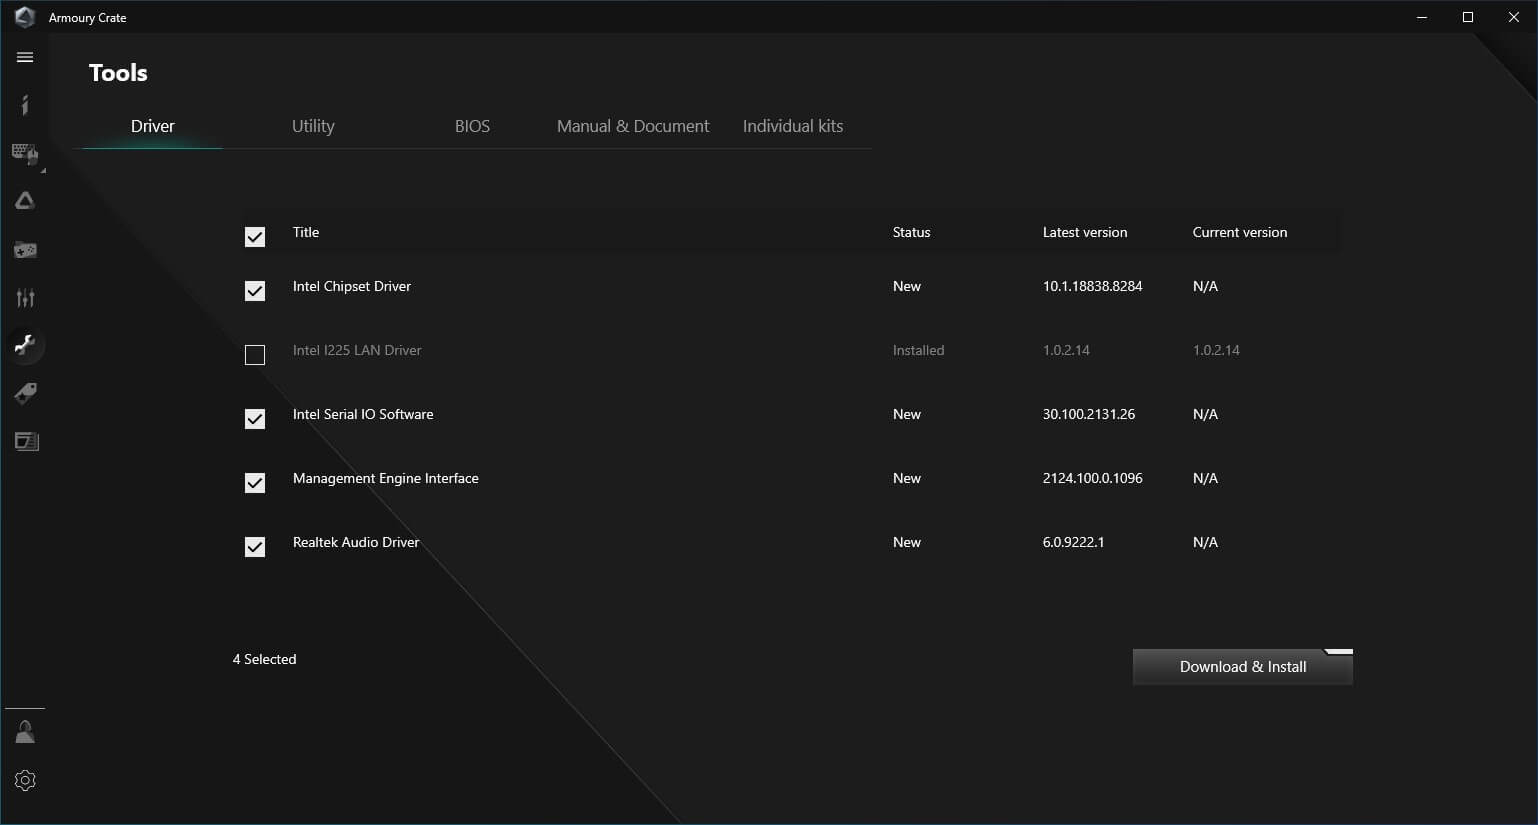Open the Device keyboard and mouse icon

point(25,153)
